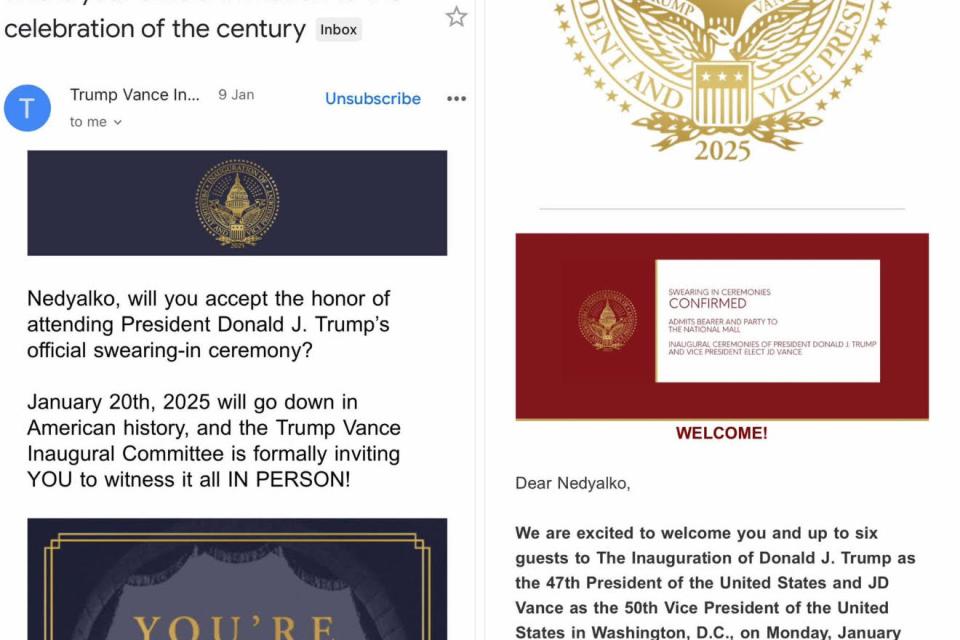Click the paragraph starting 'Nedyalko, will you accept'
This screenshot has width=960, height=640.
[x=208, y=325]
